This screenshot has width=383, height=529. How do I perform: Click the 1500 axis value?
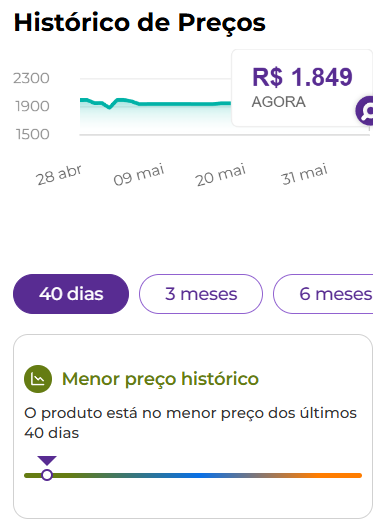click(x=32, y=134)
